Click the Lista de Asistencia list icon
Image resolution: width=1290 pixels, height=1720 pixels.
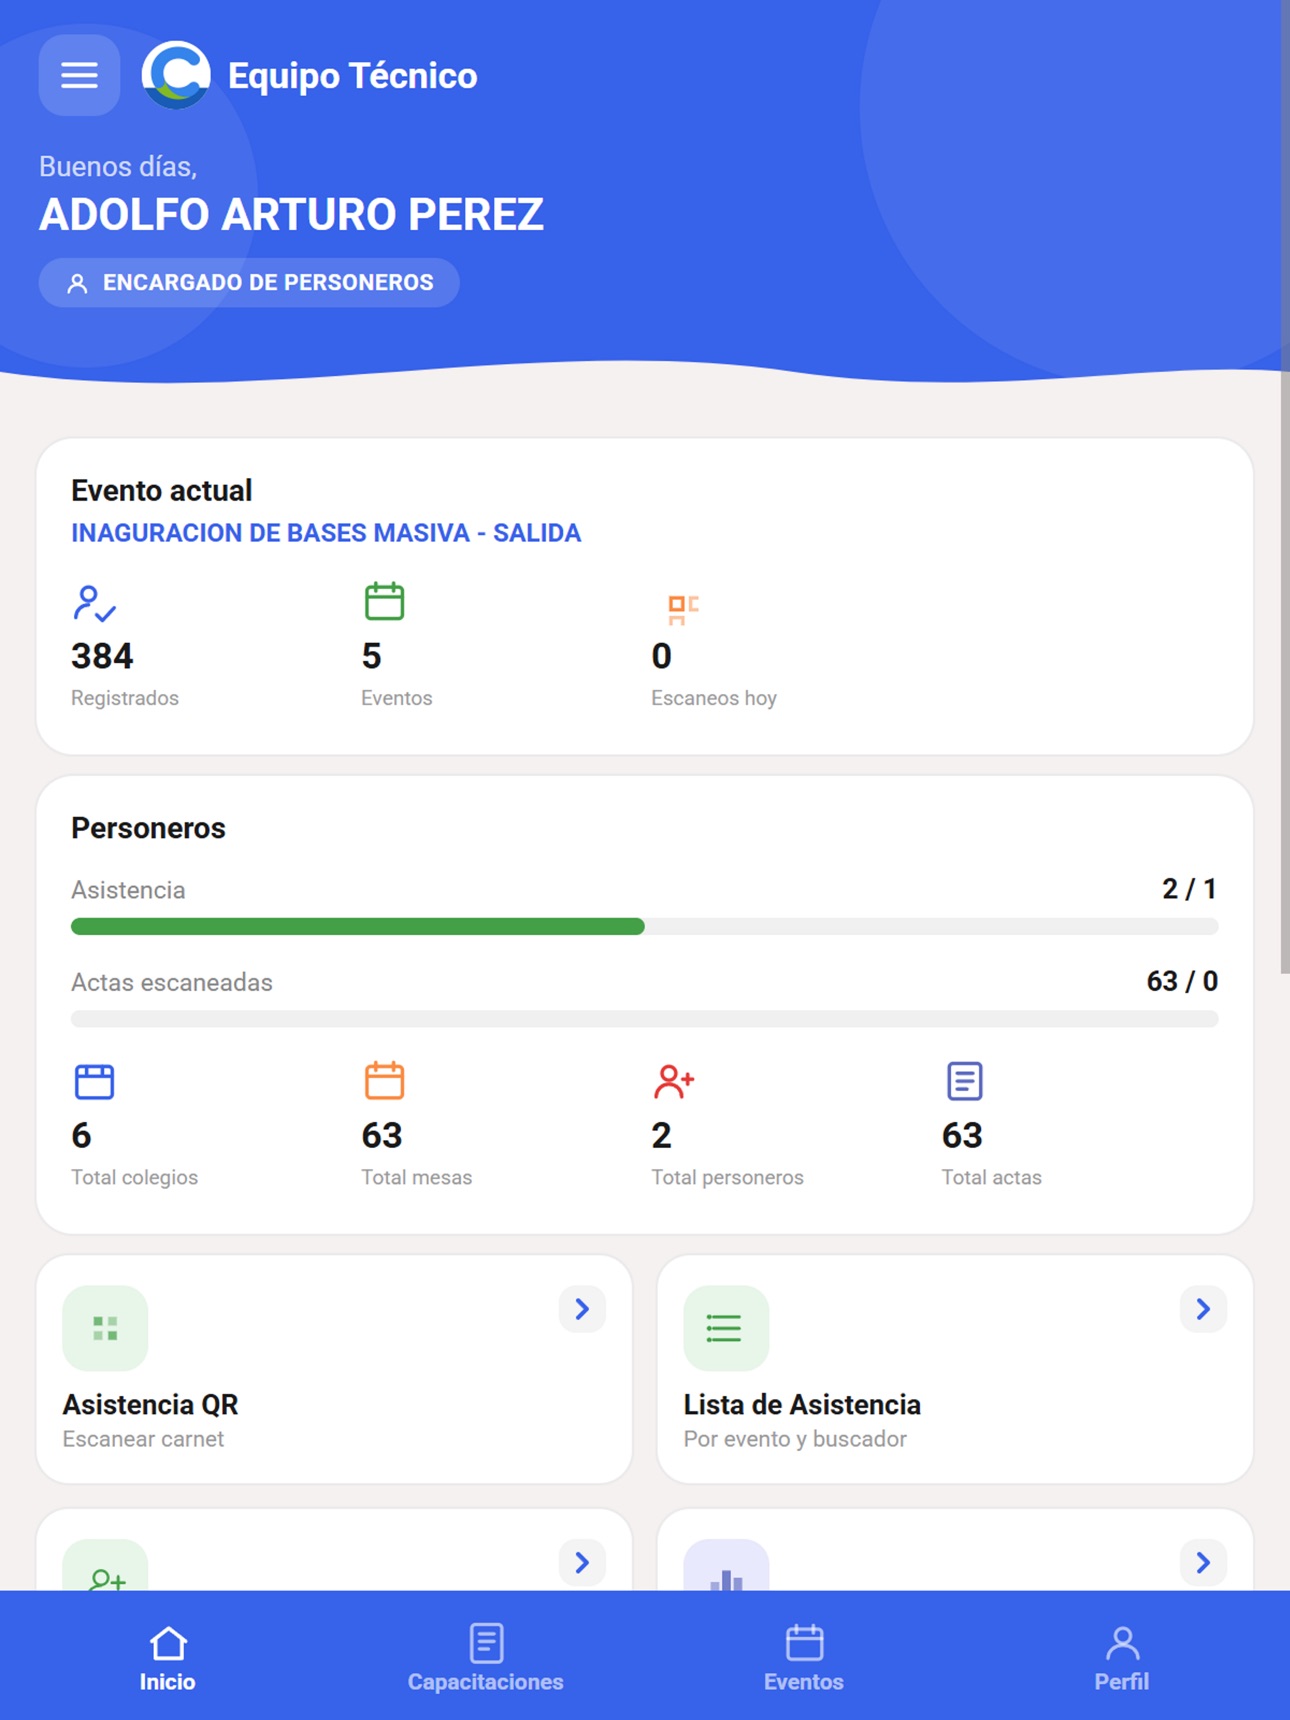pyautogui.click(x=726, y=1328)
